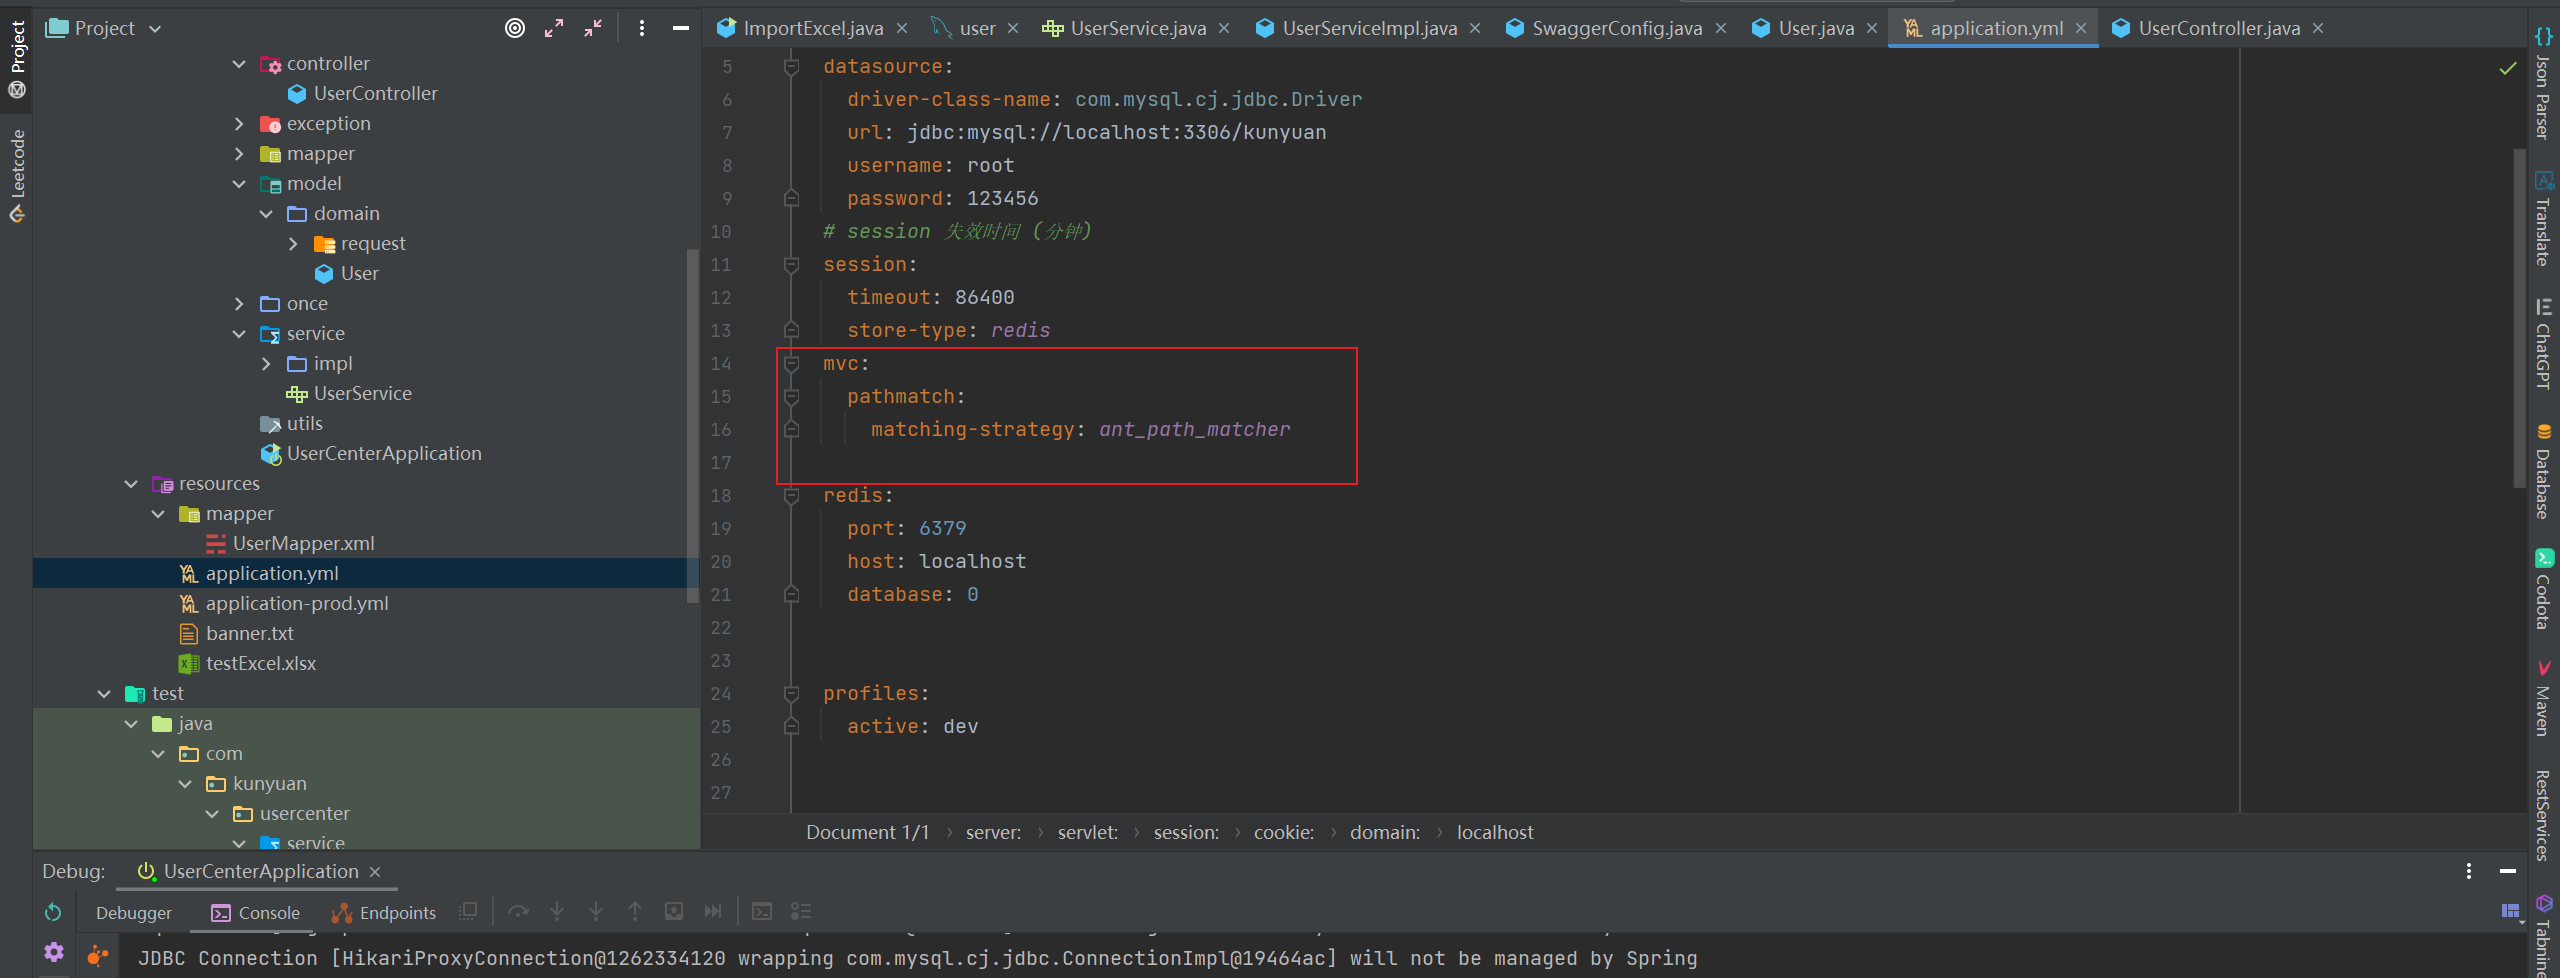
Task: Collapse the resources folder
Action: pos(131,484)
